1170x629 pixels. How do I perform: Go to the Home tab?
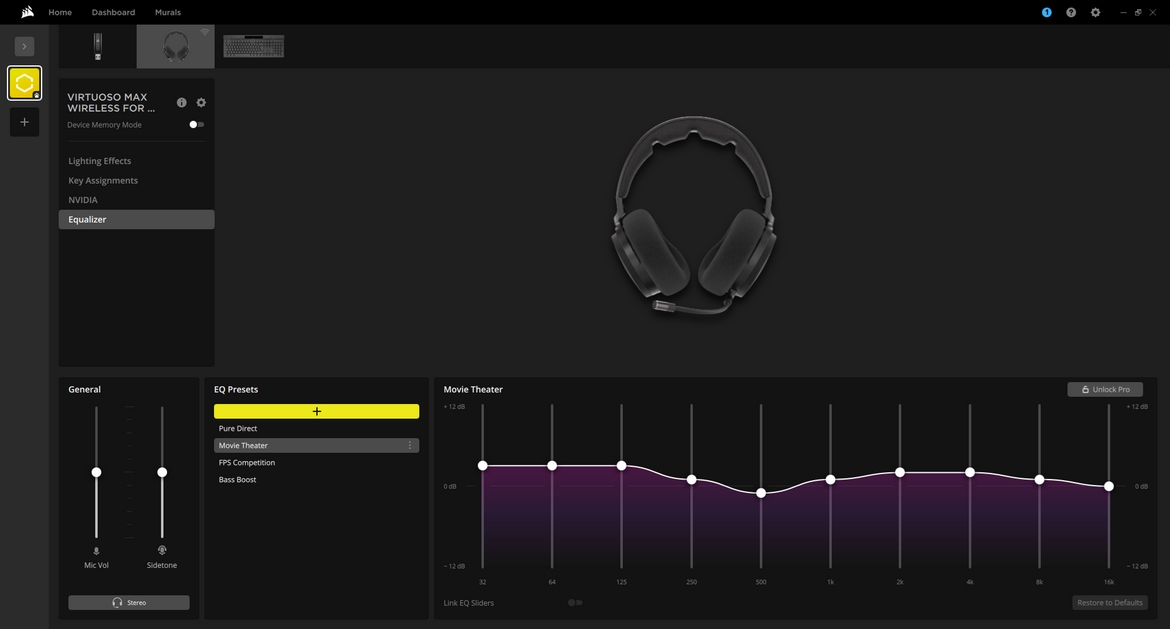point(60,12)
